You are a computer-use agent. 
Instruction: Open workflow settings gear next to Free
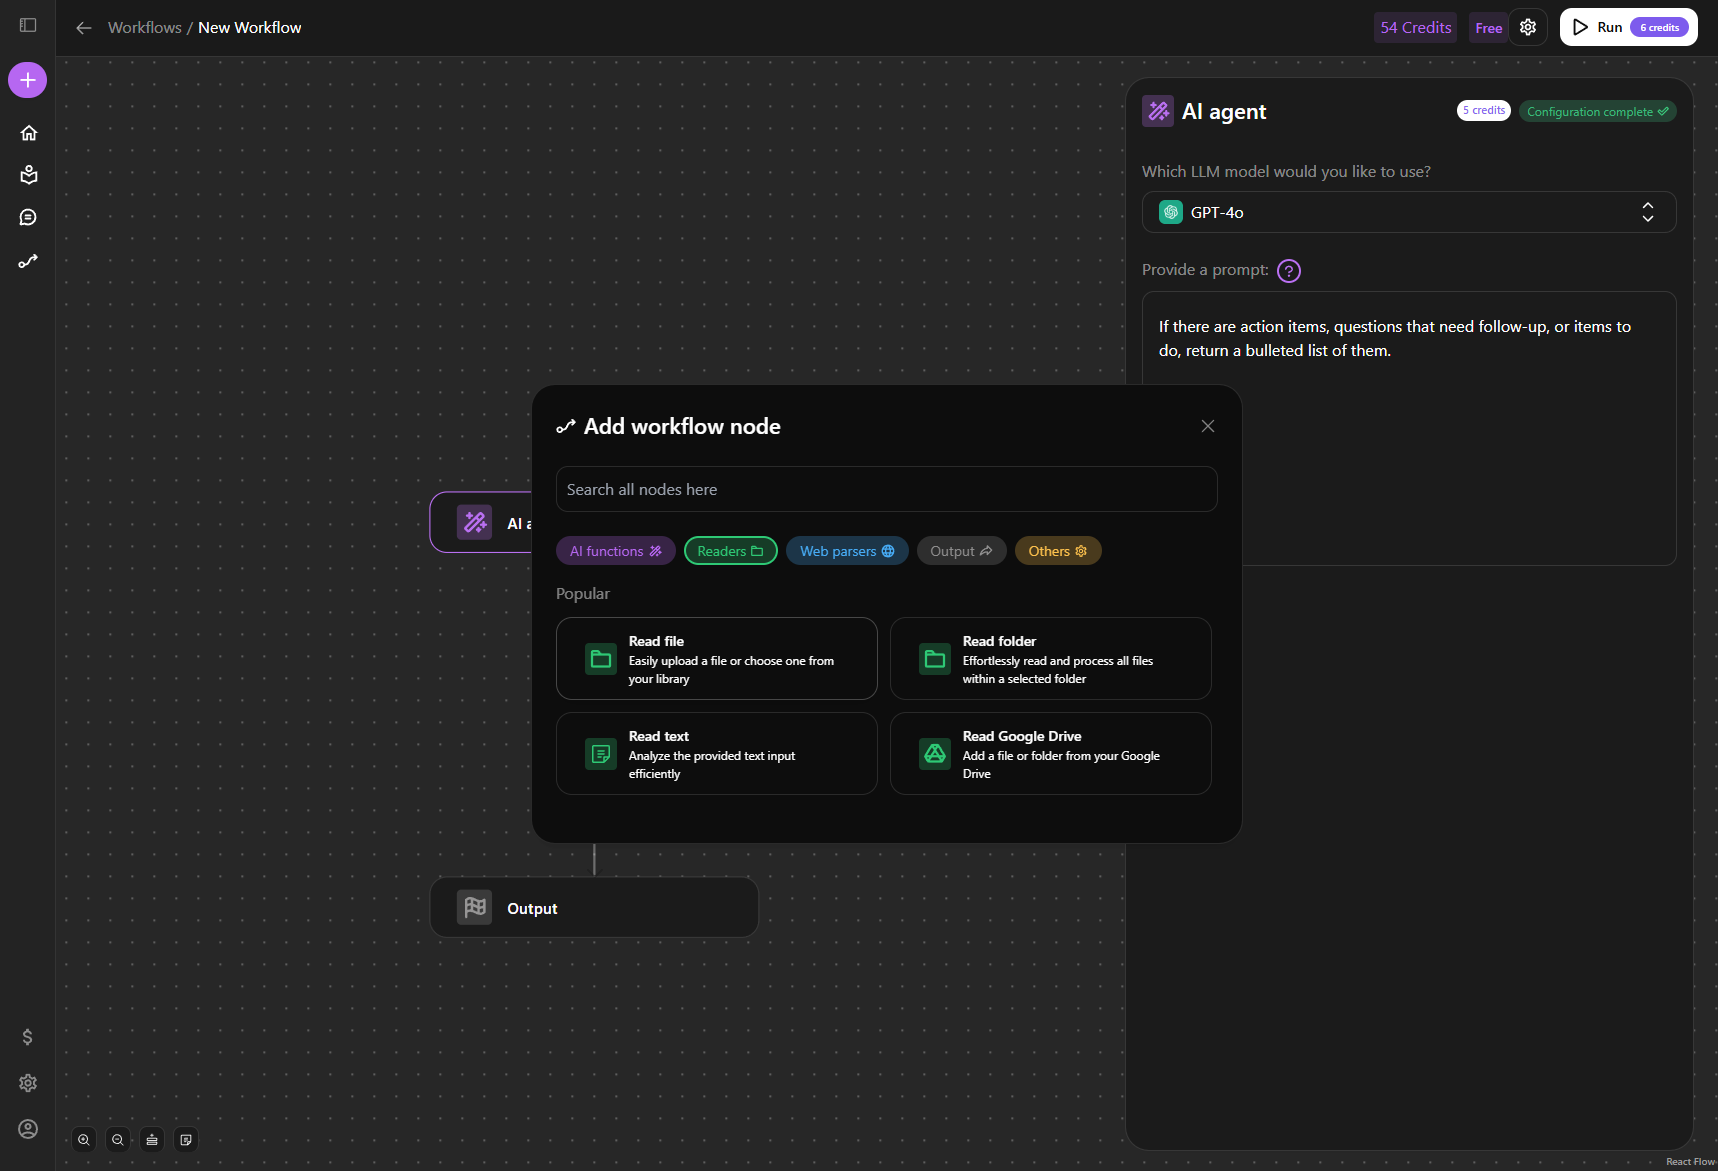click(x=1528, y=27)
